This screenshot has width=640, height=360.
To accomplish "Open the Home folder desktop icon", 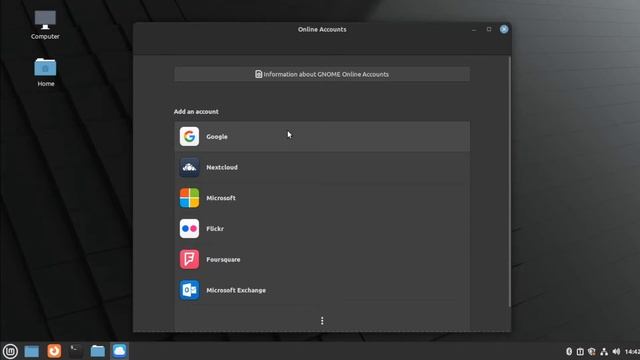I will [x=45, y=72].
